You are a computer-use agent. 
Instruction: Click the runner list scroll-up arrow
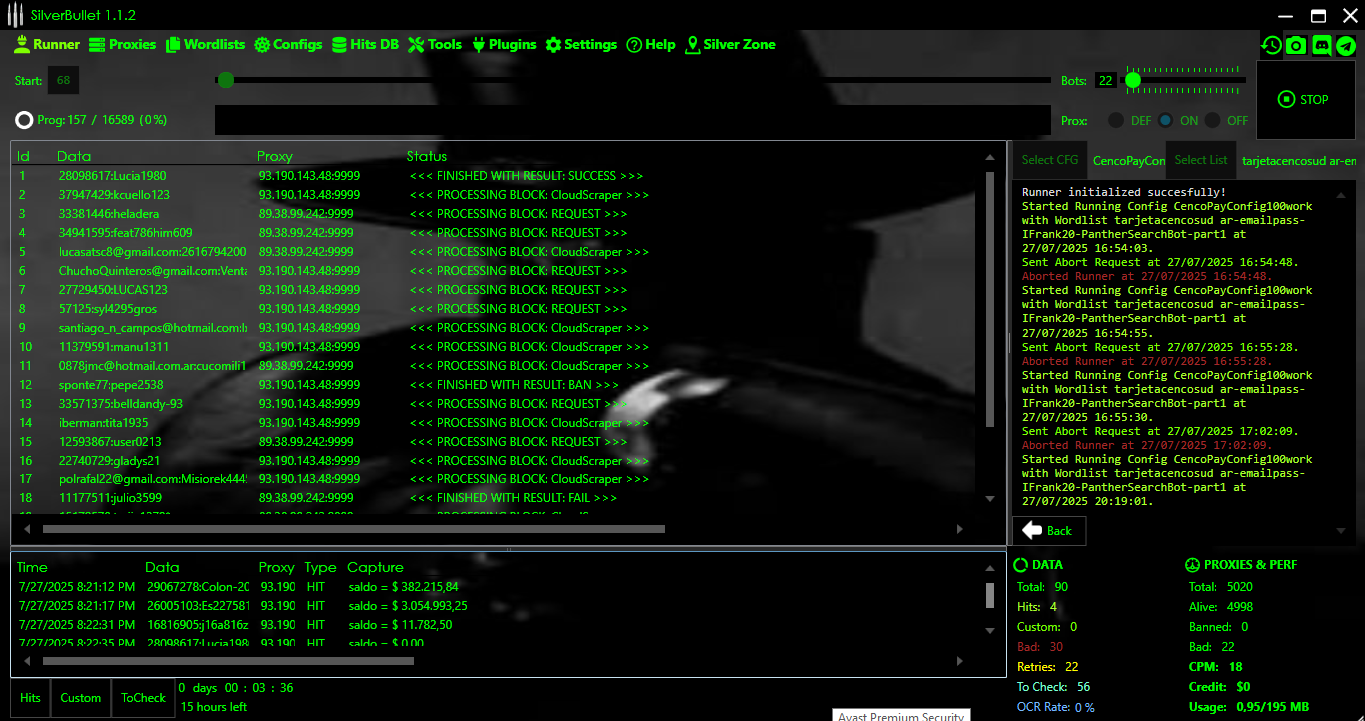(x=990, y=157)
